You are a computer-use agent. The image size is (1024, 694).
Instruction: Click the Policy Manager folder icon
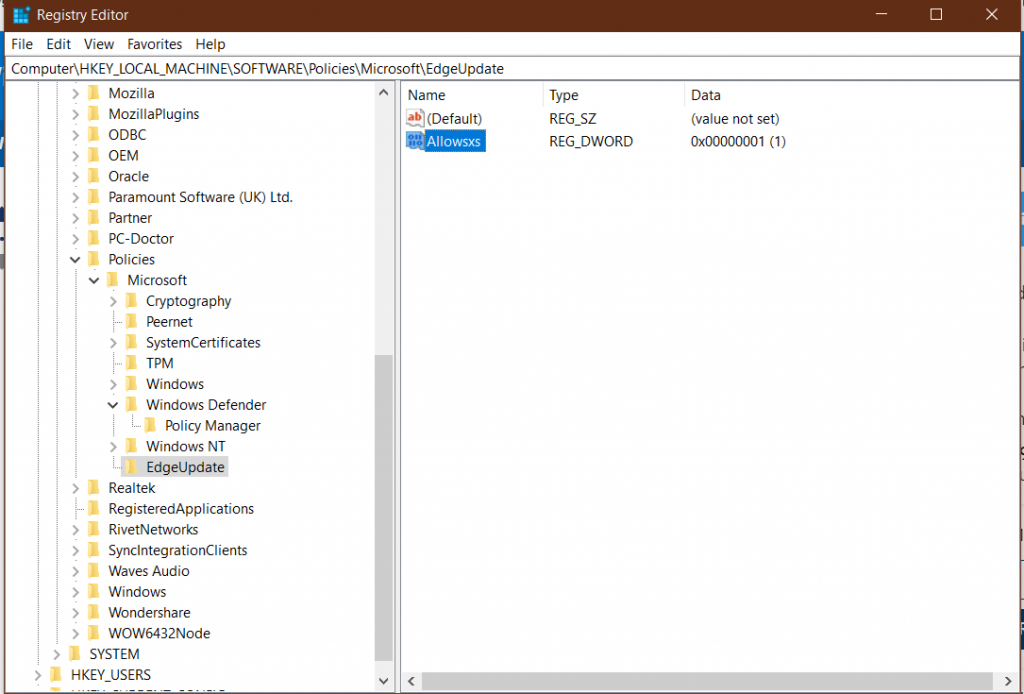point(151,426)
